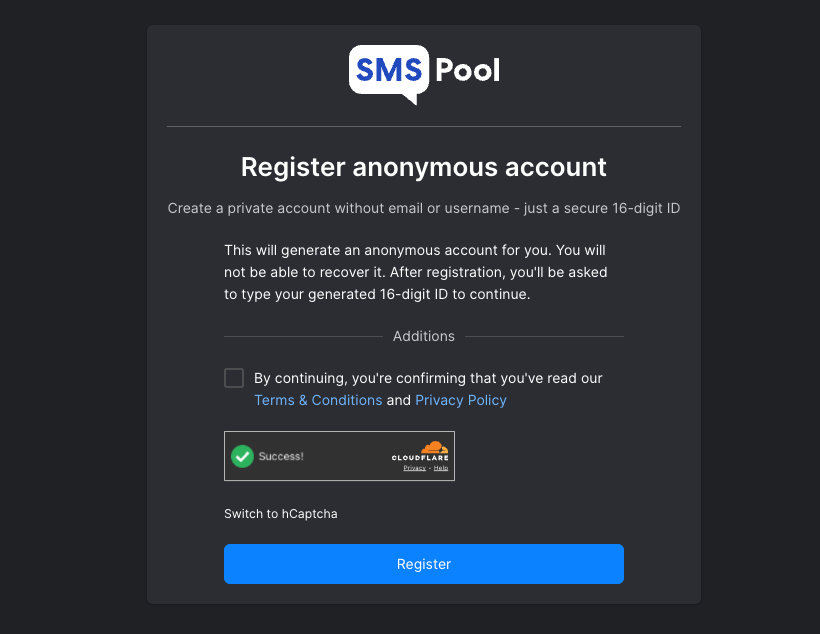
Task: Click the SMS Pool speech-bubble logo
Action: coord(388,72)
